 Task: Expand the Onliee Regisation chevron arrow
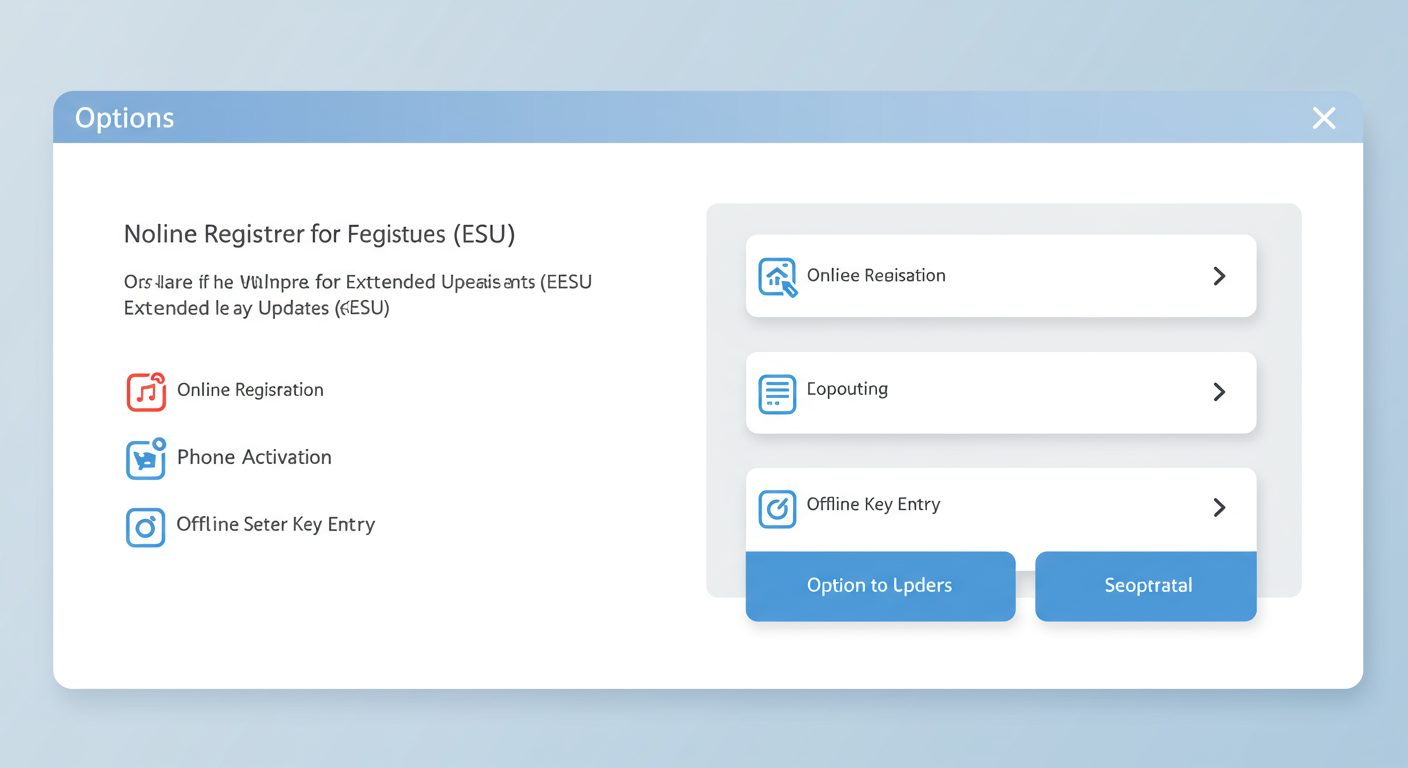tap(1219, 276)
